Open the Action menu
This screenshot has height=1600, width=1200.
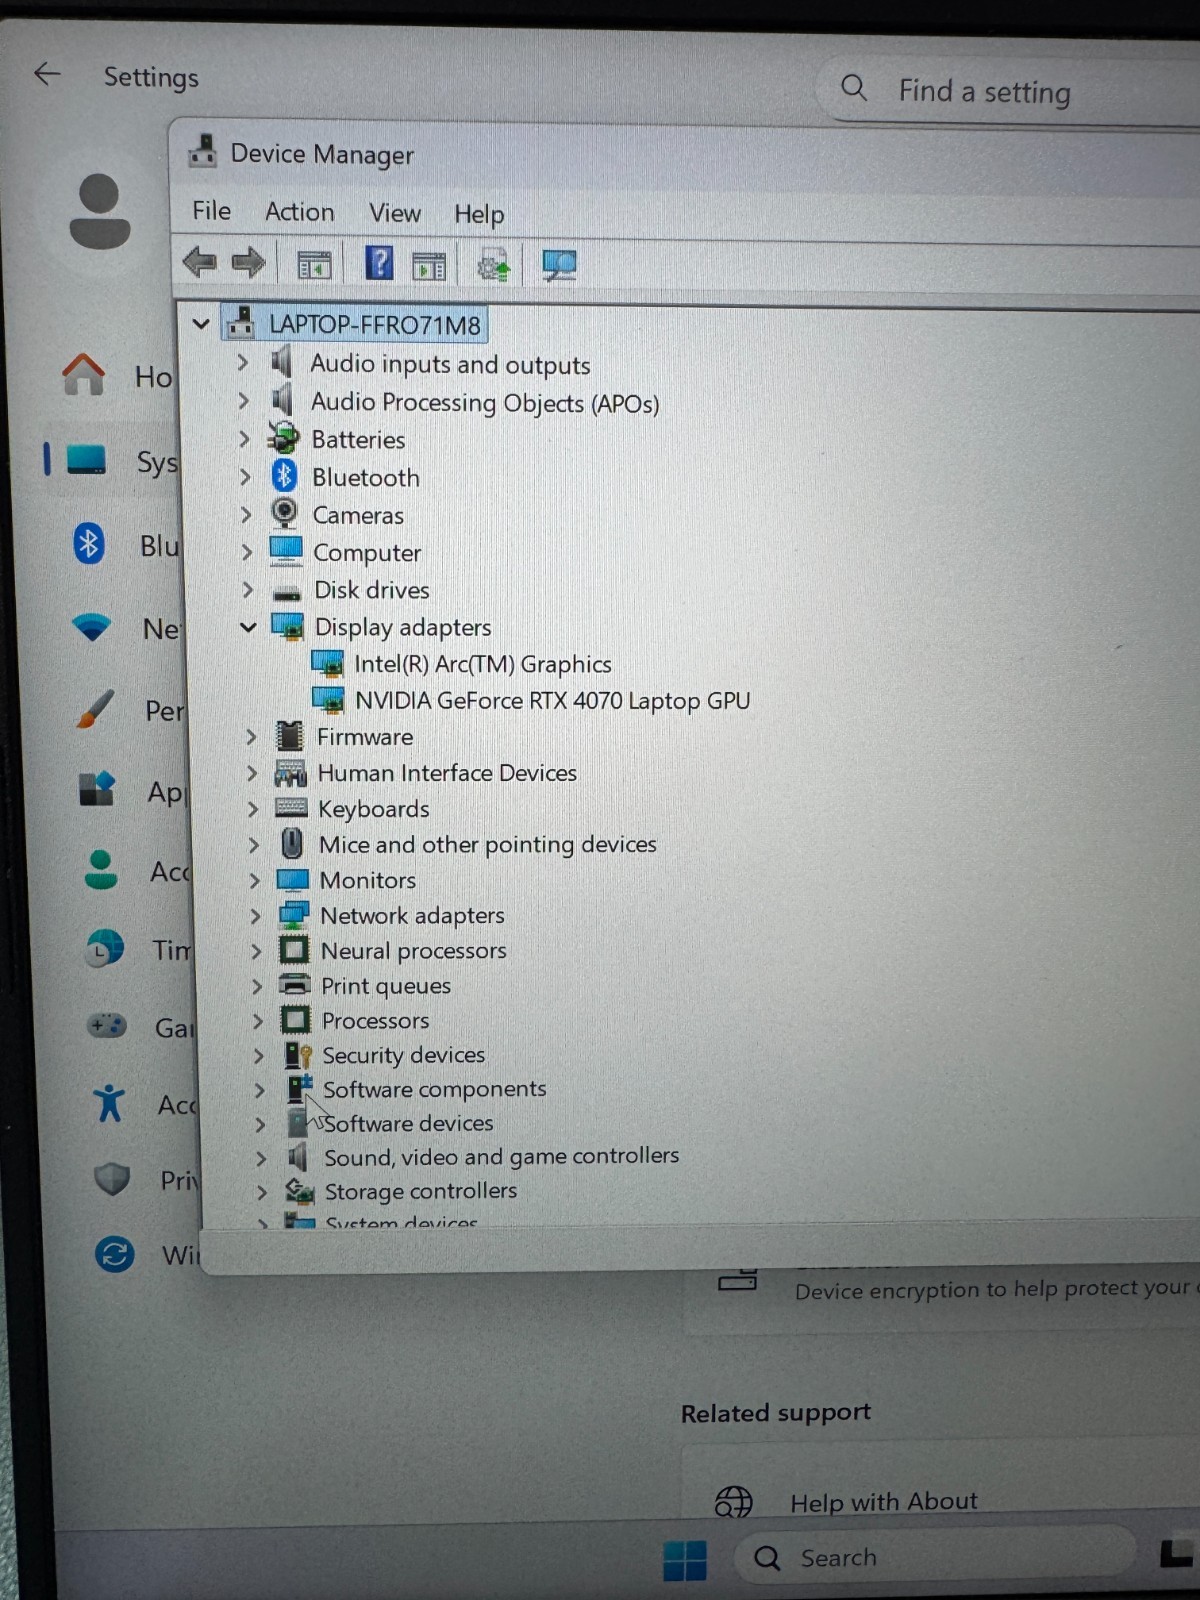[299, 212]
